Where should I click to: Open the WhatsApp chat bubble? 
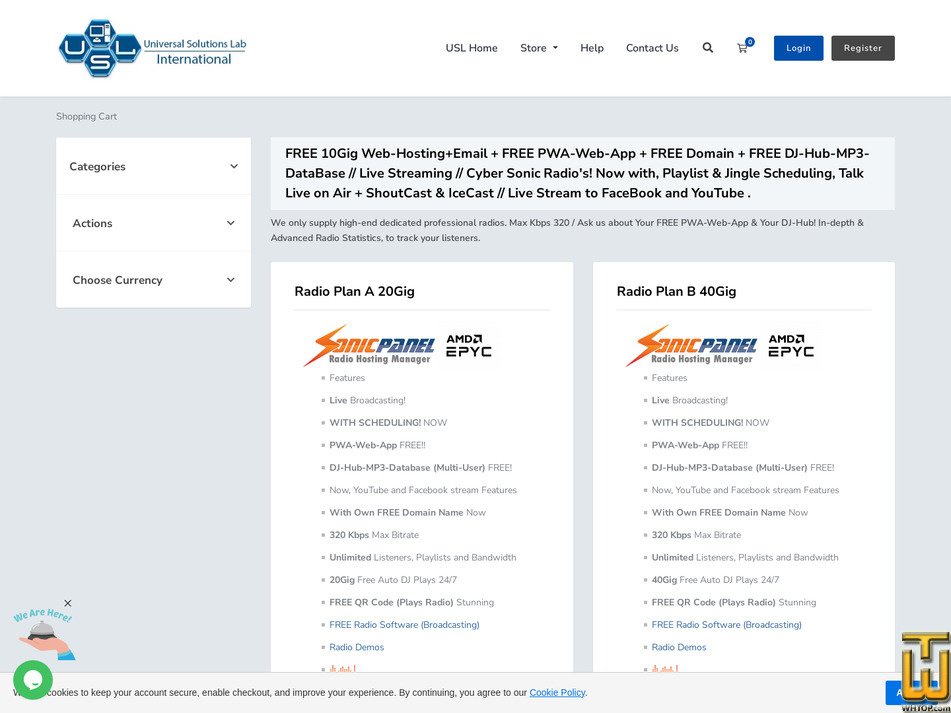tap(33, 680)
